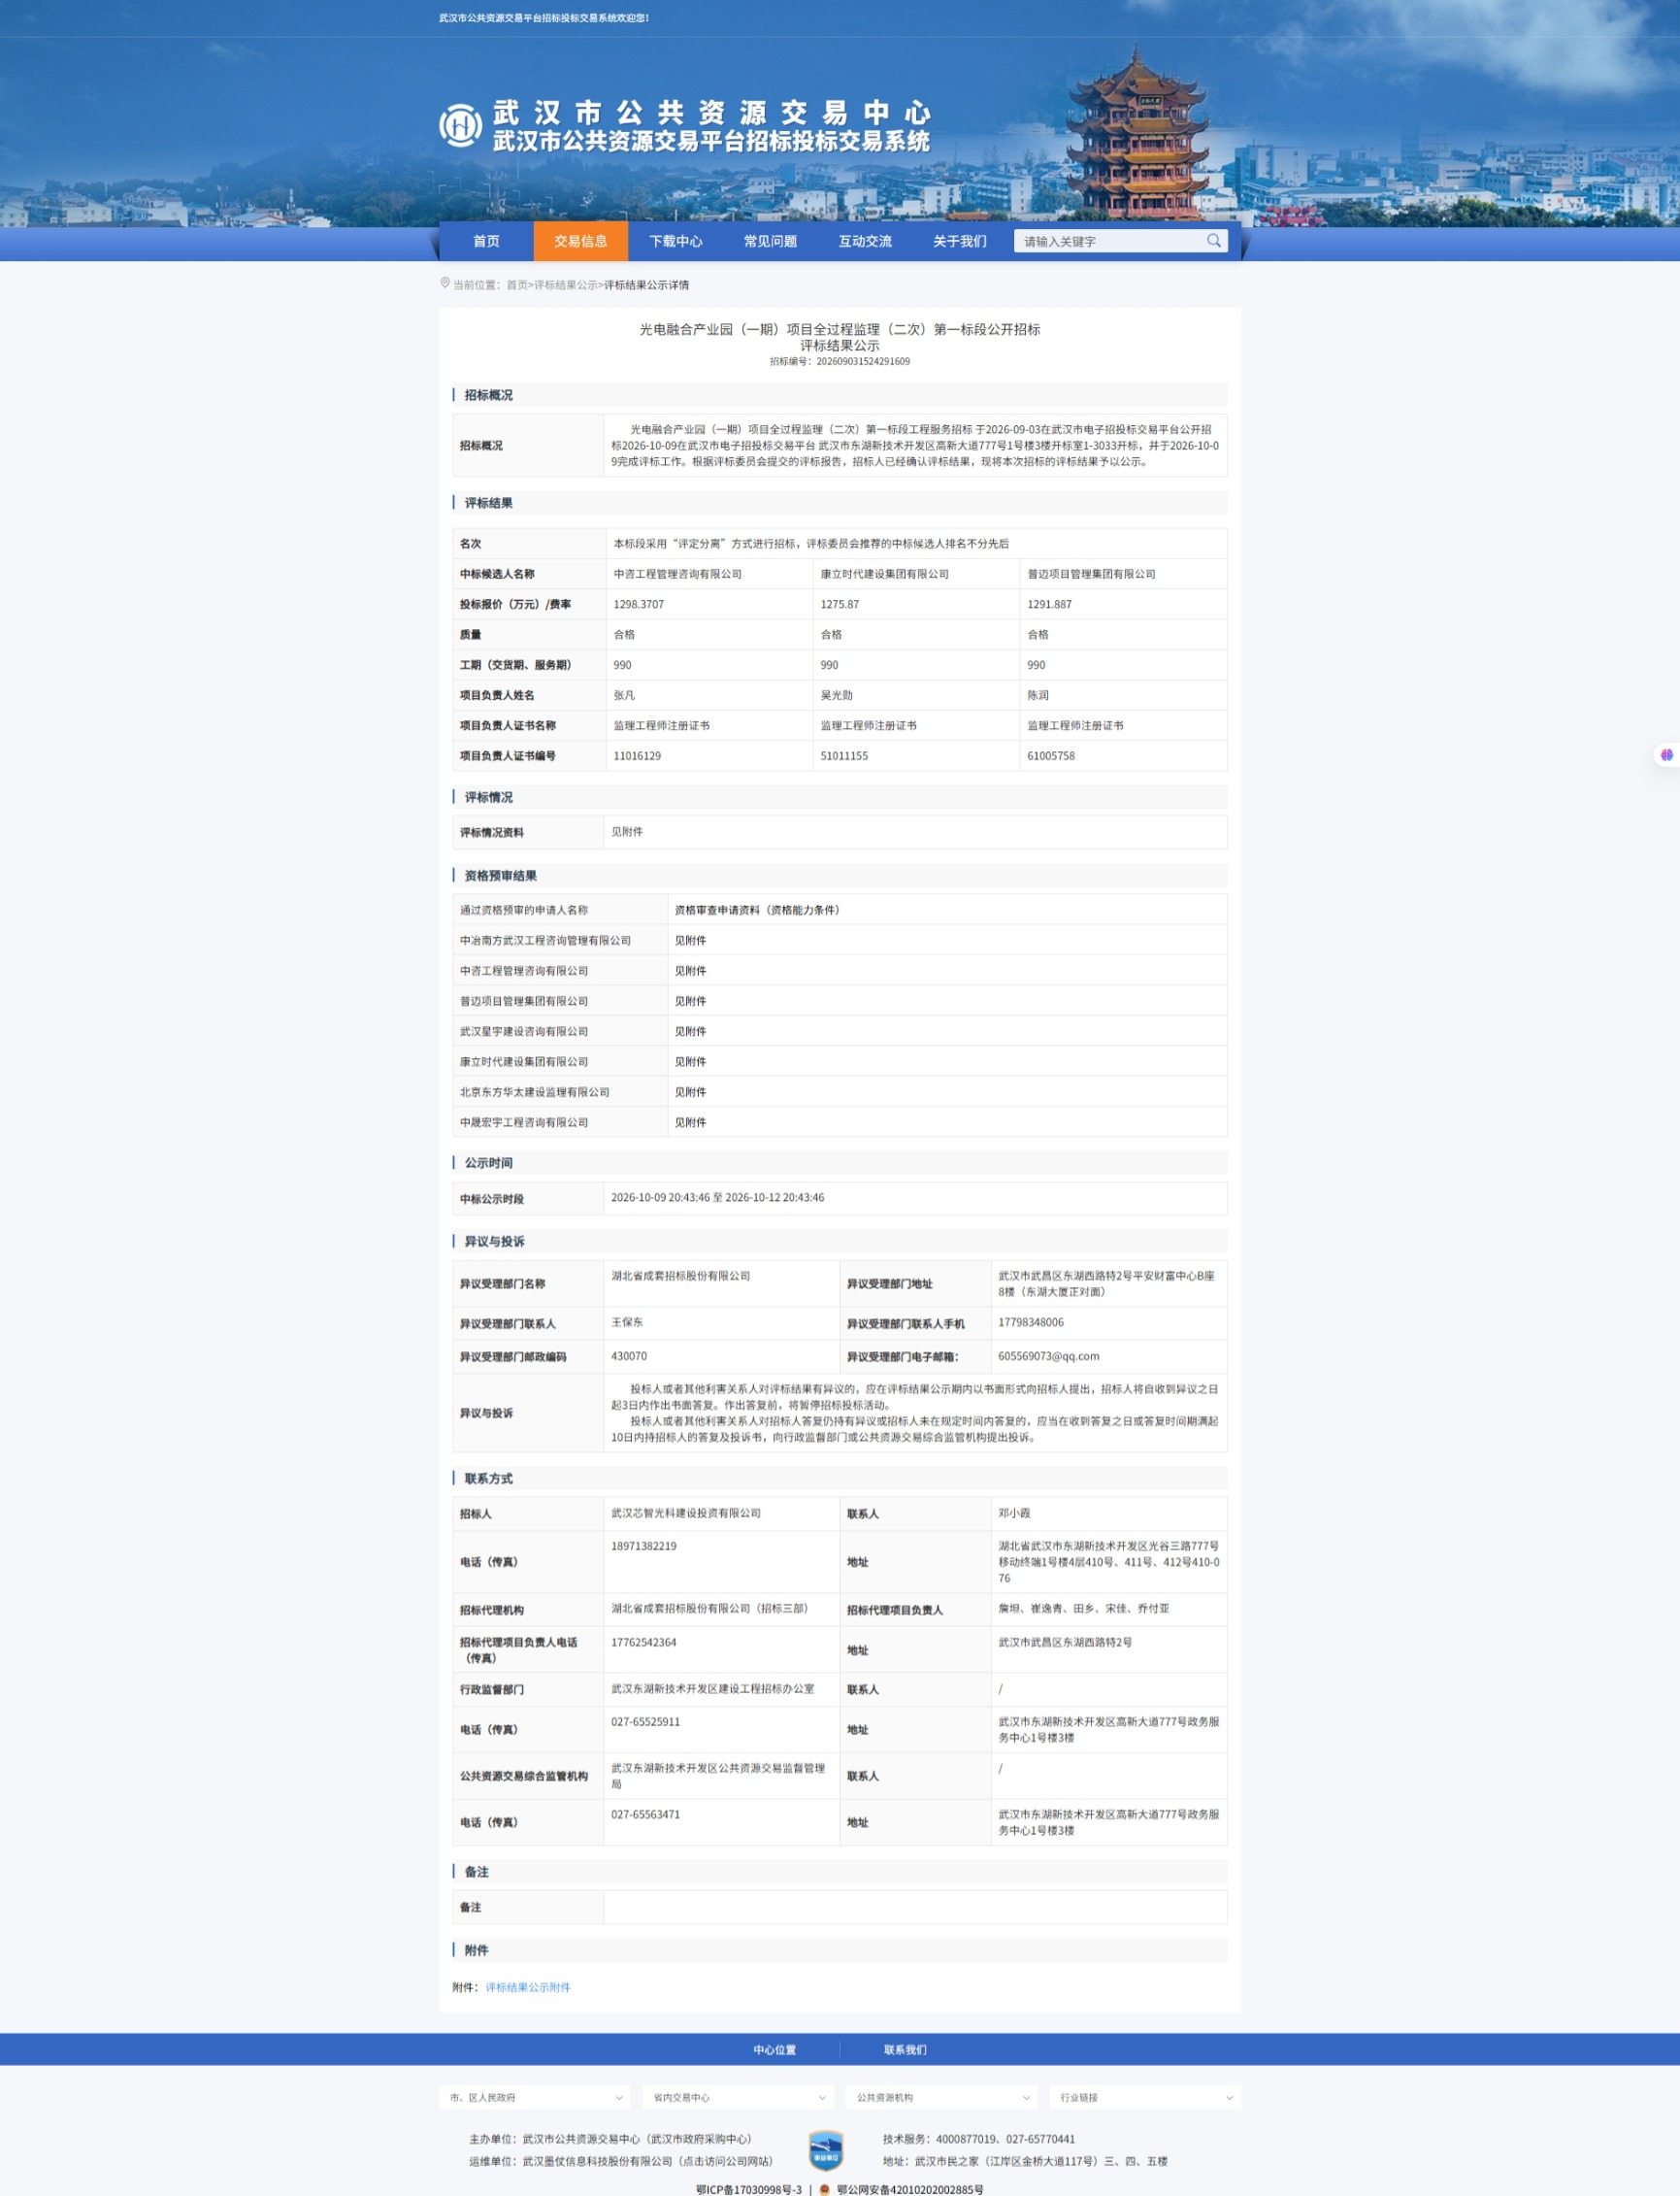
Task: Open the 鄂ICP备17030998号-3 record link
Action: [749, 2189]
